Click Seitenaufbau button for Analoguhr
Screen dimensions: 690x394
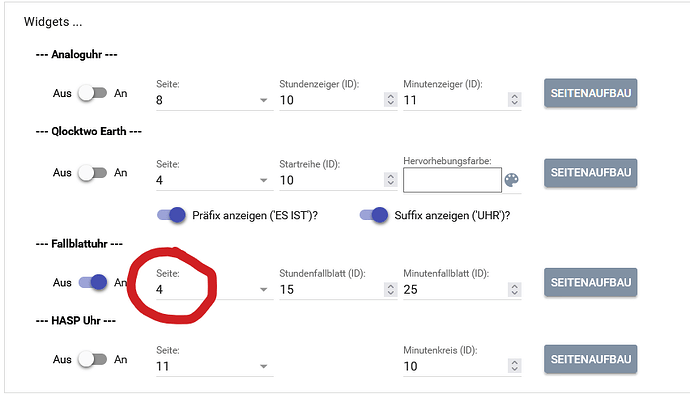pyautogui.click(x=591, y=93)
